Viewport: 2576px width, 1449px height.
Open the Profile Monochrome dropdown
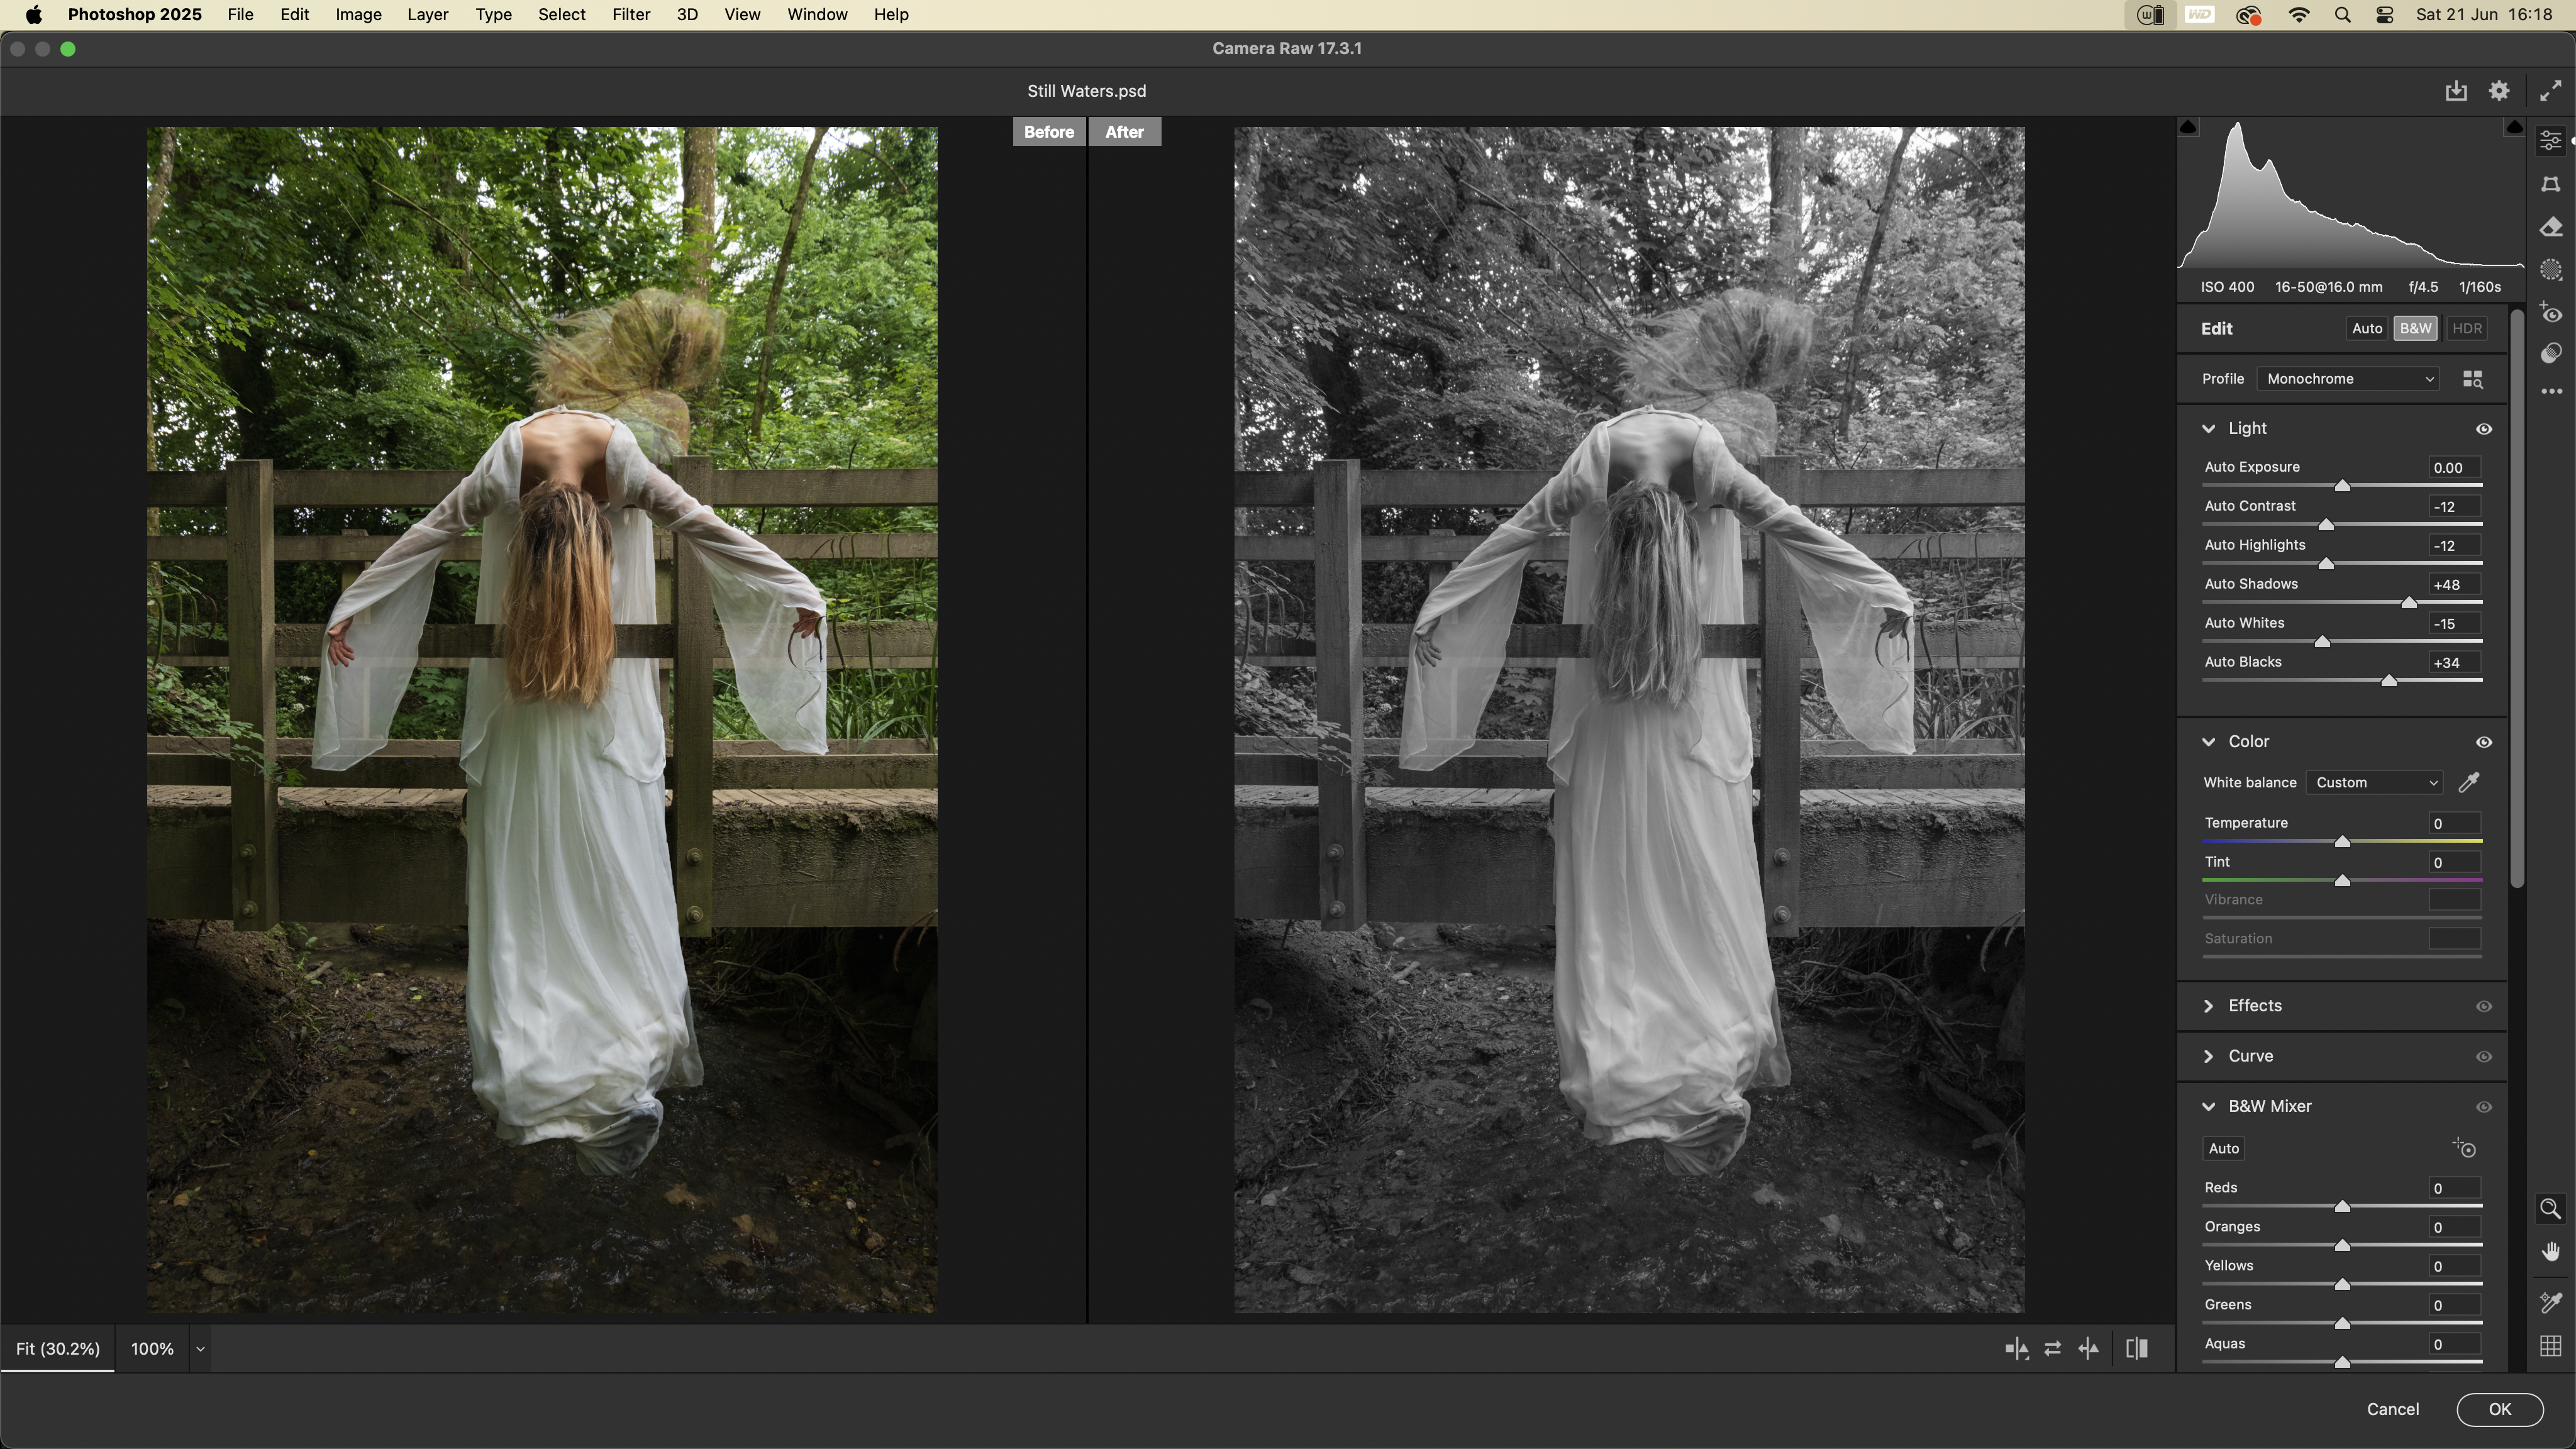coord(2348,379)
